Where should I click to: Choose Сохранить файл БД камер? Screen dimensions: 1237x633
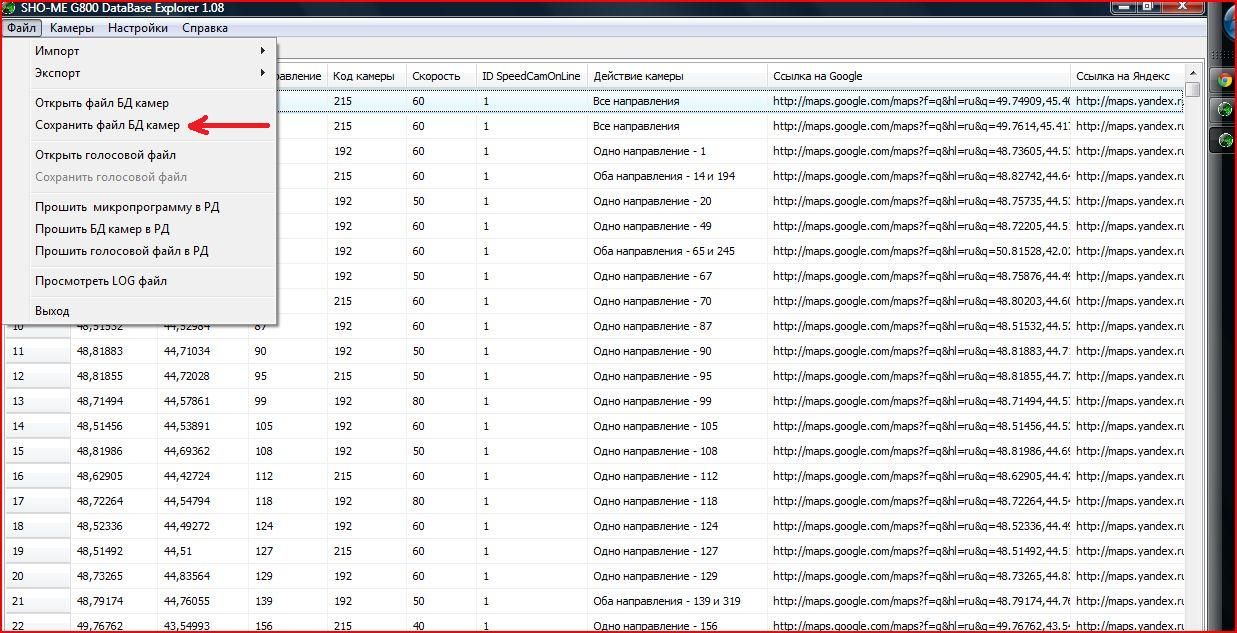[107, 125]
